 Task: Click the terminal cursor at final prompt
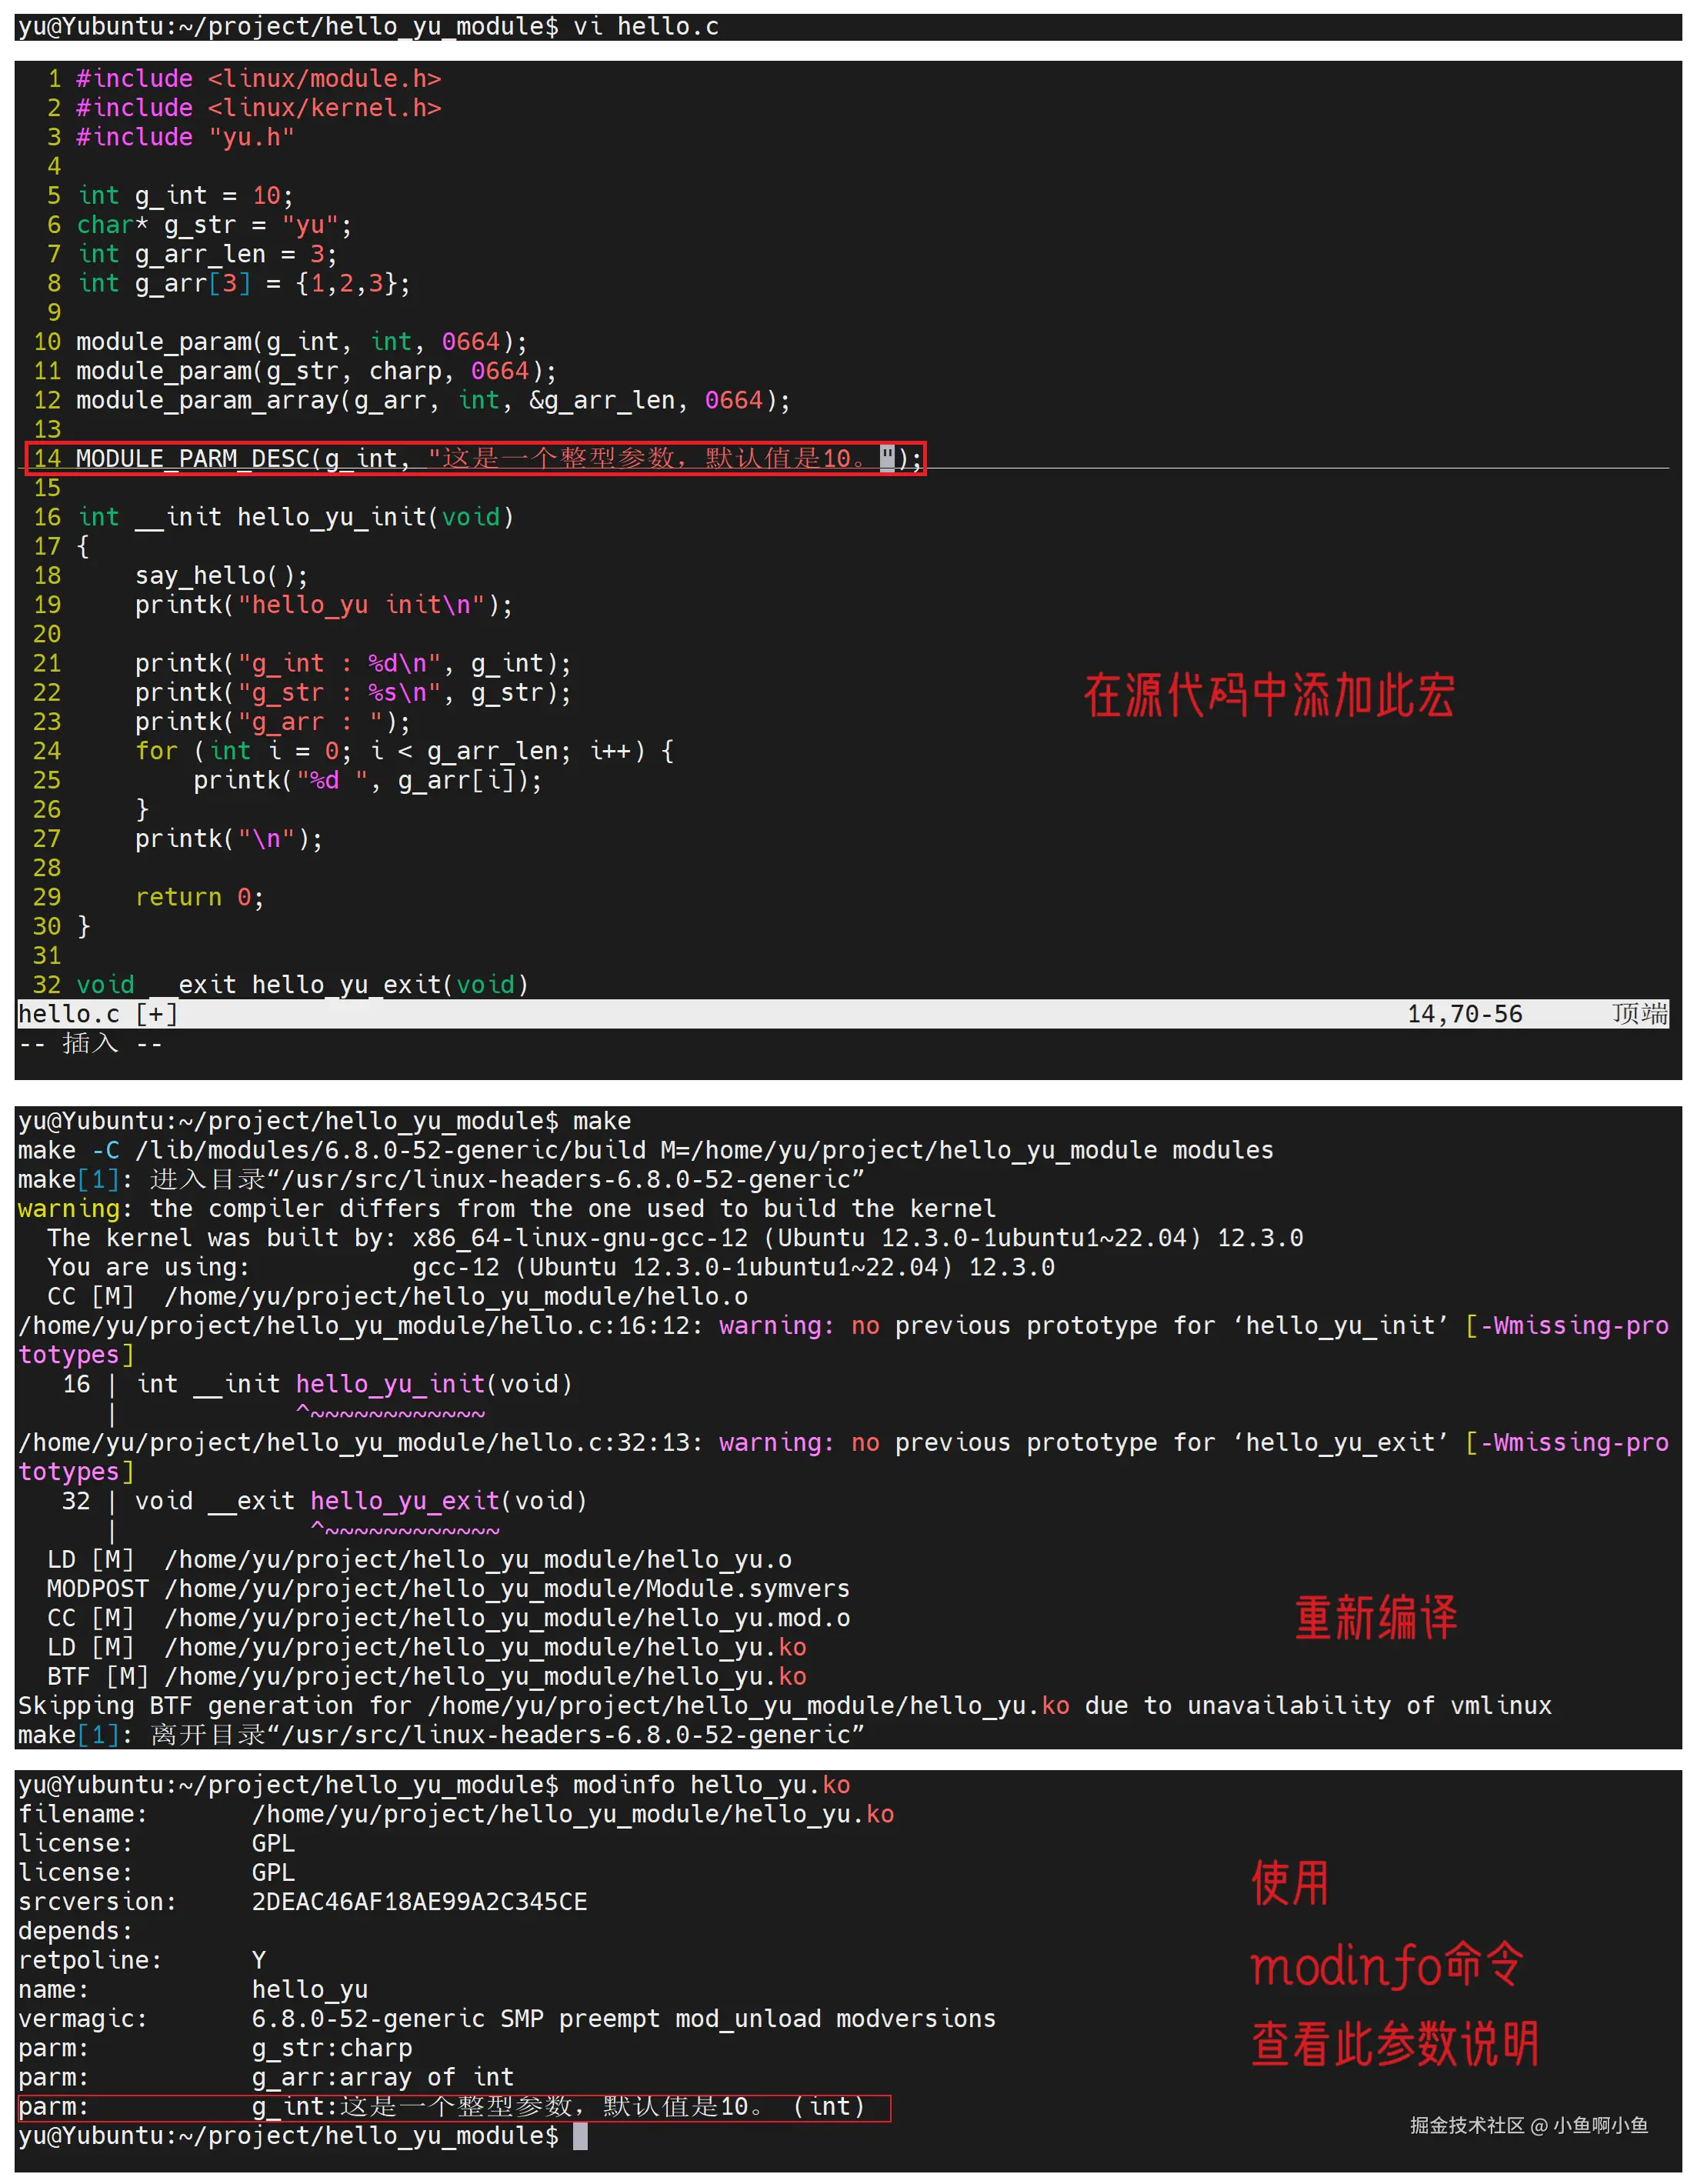click(x=580, y=2137)
